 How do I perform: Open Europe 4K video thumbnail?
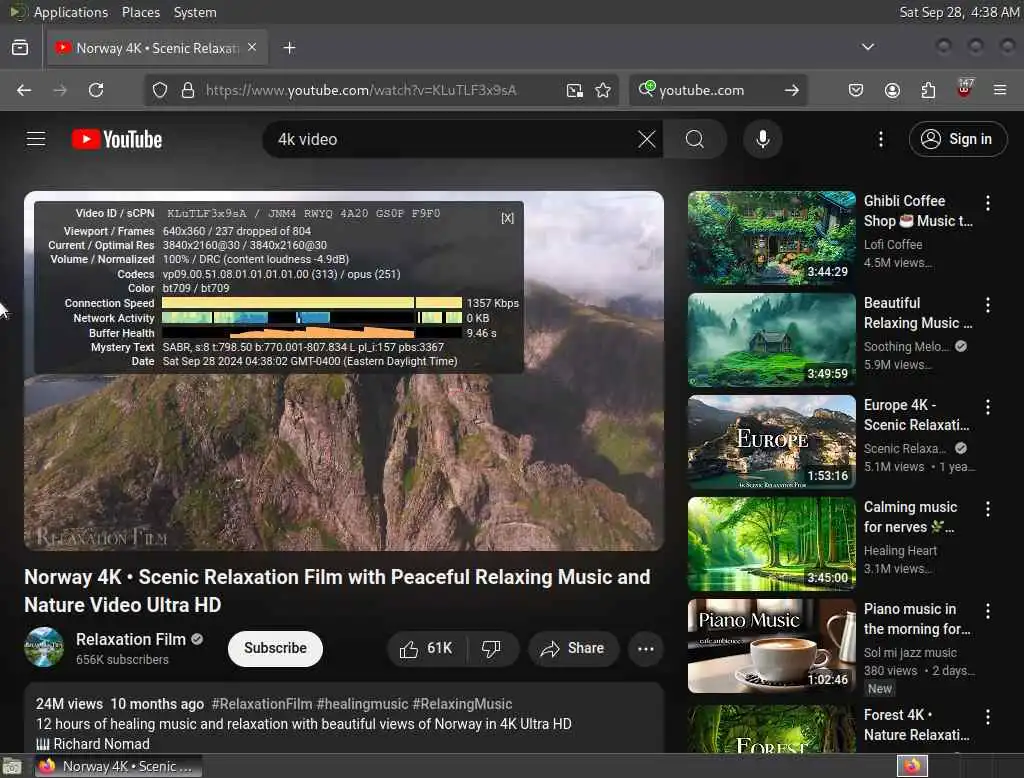coord(772,442)
